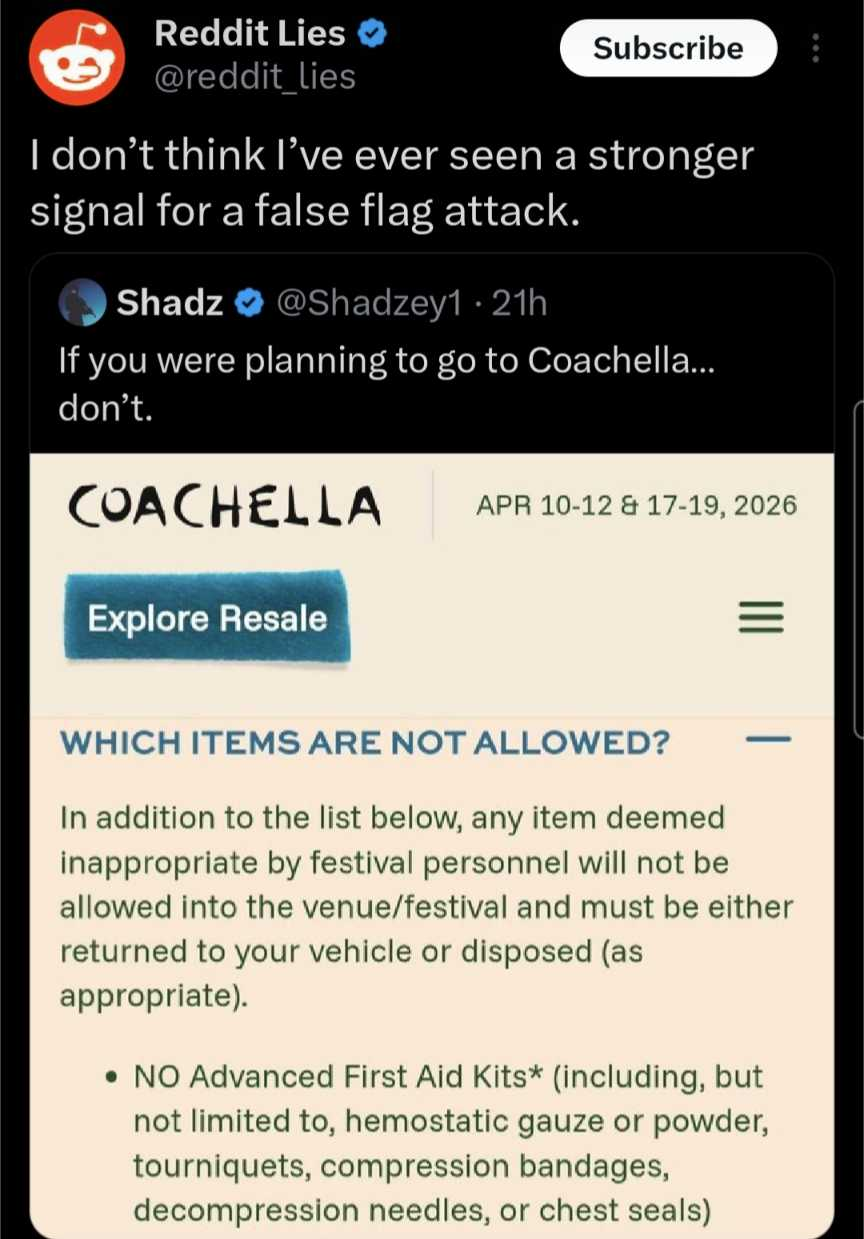Click the Shadz verified checkmark badge
The height and width of the screenshot is (1239, 864).
pyautogui.click(x=244, y=303)
